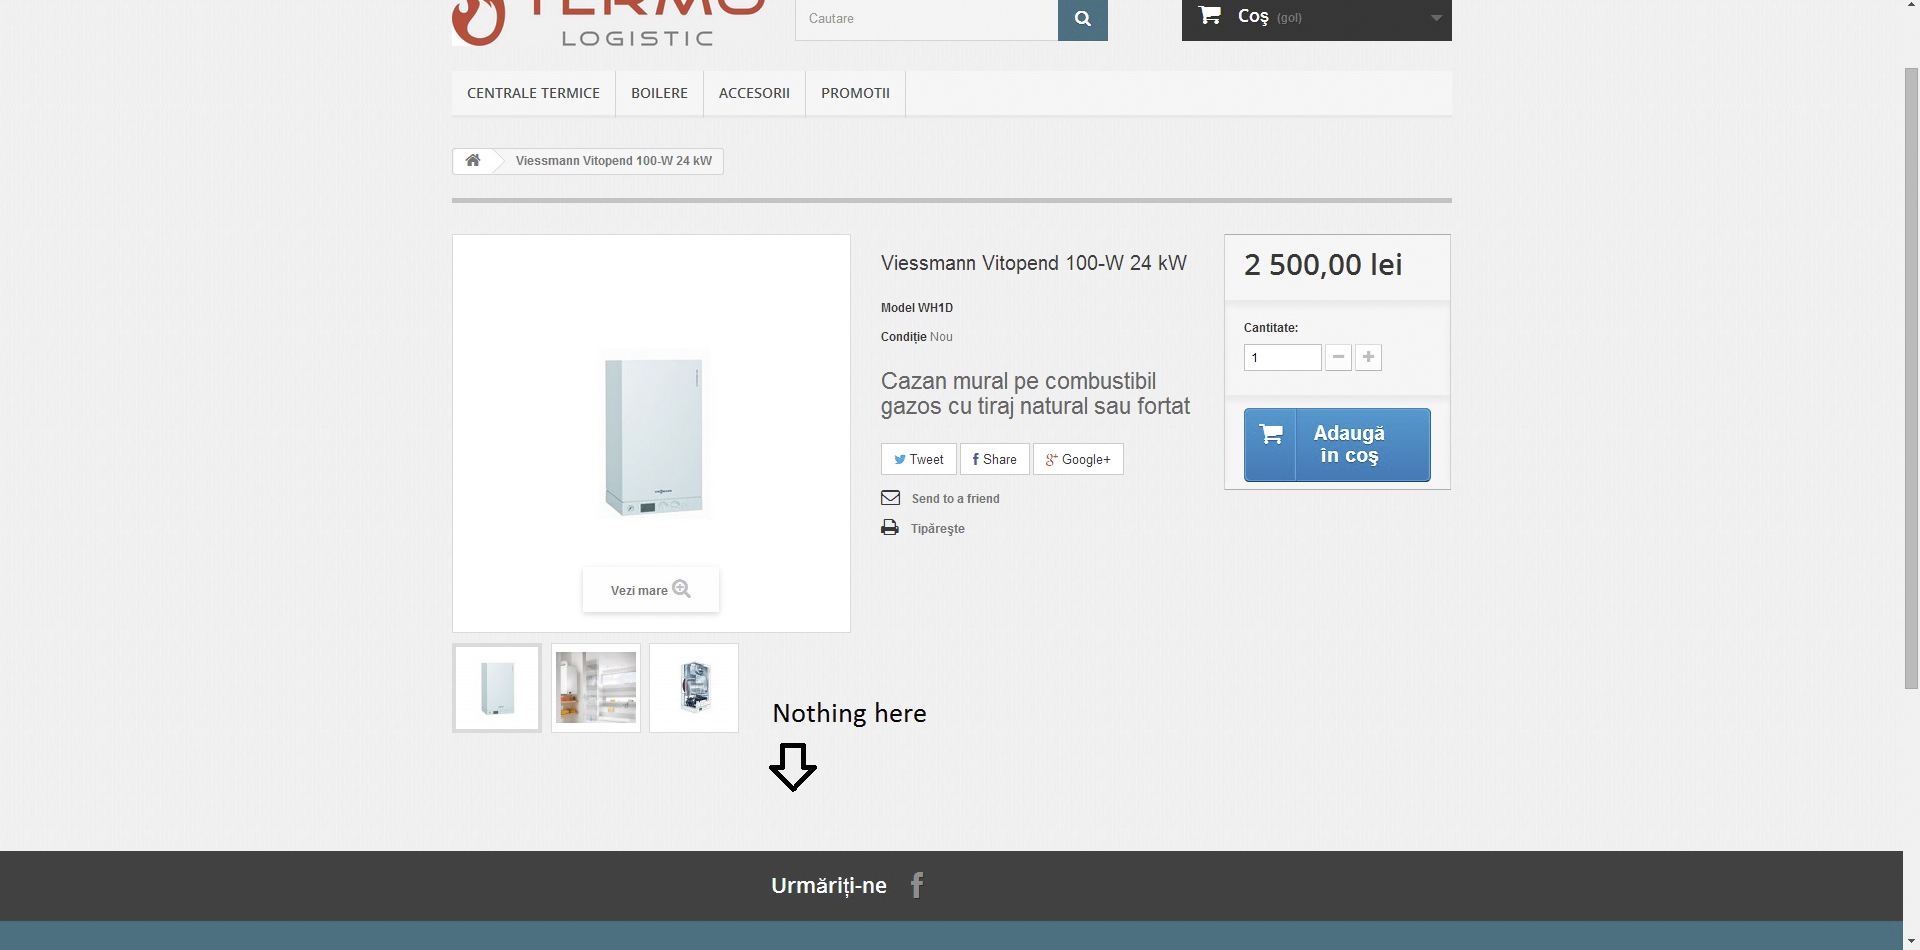Screen dimensions: 1920x950
Task: Click the product title heading
Action: tap(1034, 263)
